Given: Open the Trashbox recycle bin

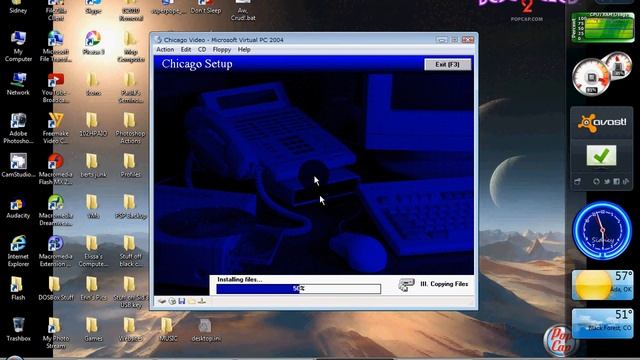Looking at the screenshot, I should (18, 330).
